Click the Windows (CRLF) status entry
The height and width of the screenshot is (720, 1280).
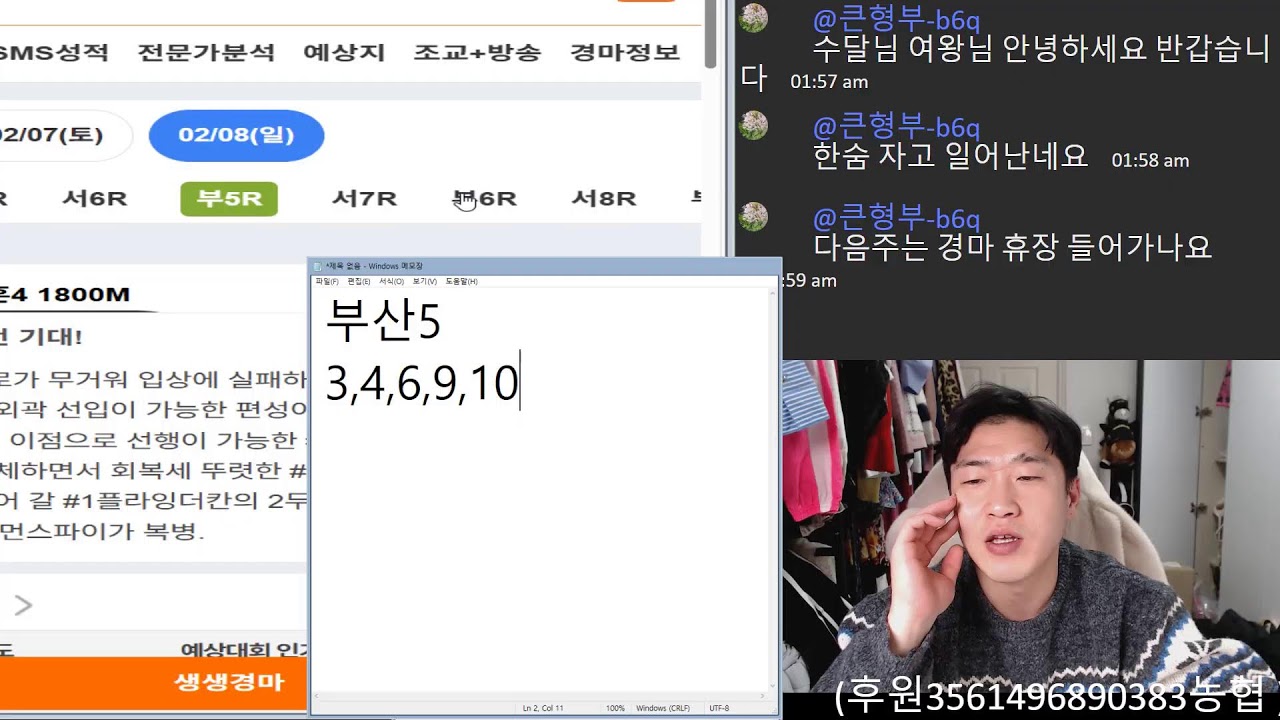[663, 708]
